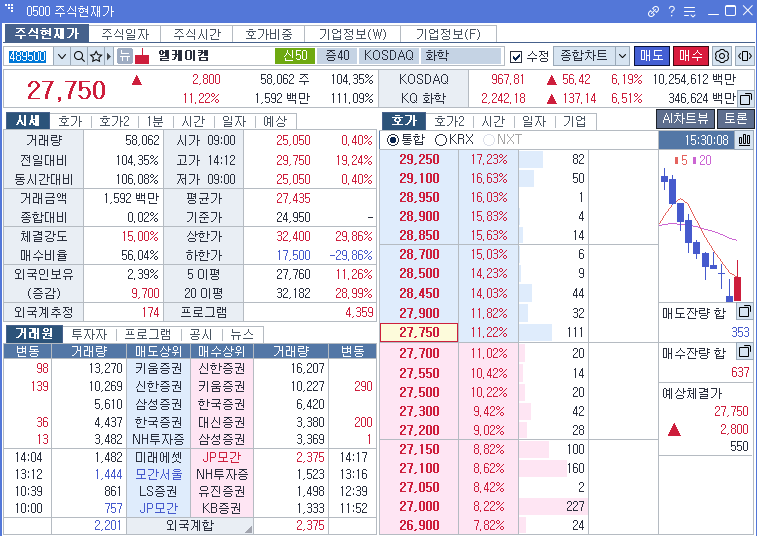
Task: Expand the 외국계합 corner triangle
Action: (x=248, y=529)
